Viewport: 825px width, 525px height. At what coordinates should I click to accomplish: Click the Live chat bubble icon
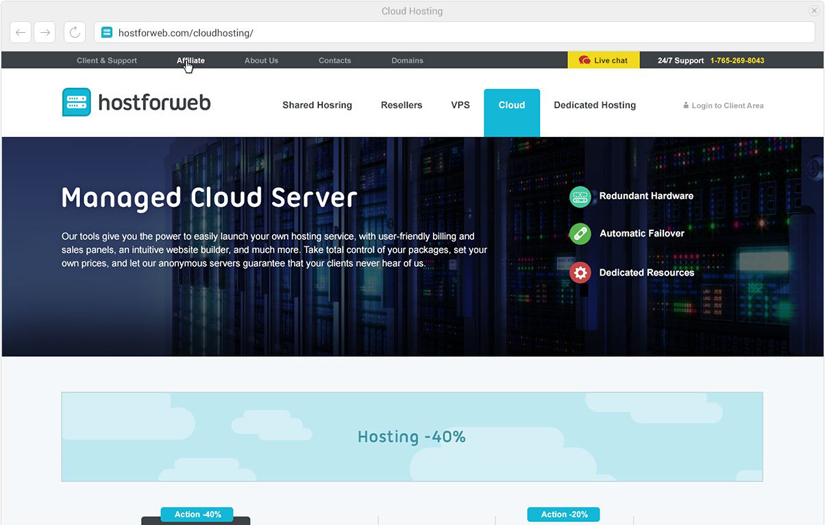click(x=584, y=60)
